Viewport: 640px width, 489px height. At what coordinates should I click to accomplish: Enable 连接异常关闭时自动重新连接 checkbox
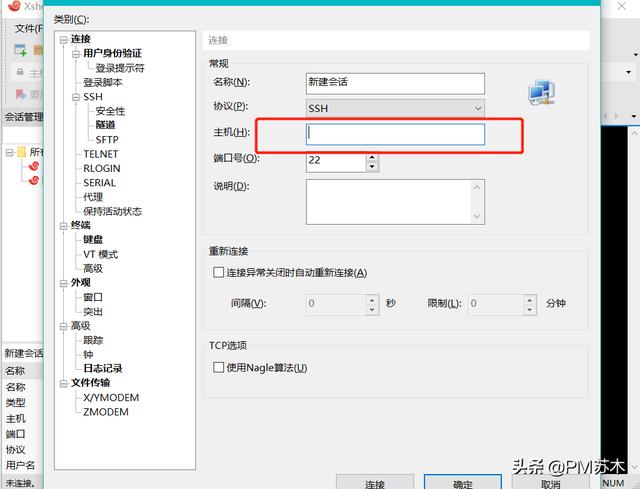(x=218, y=272)
